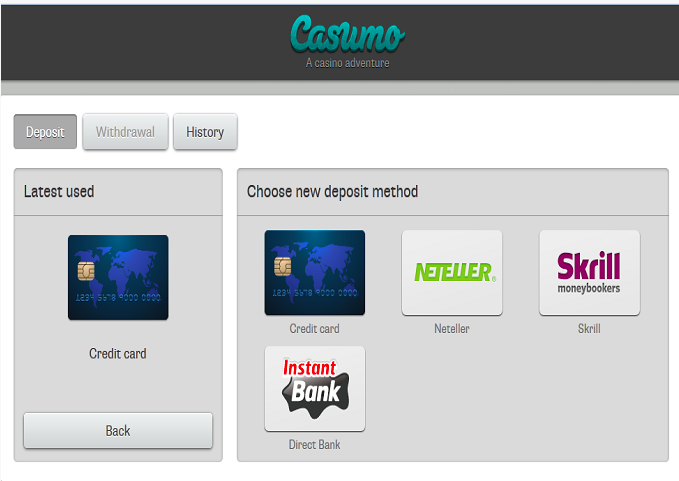Pick the Skrill moneybookers logo
Image resolution: width=679 pixels, height=481 pixels.
(589, 272)
